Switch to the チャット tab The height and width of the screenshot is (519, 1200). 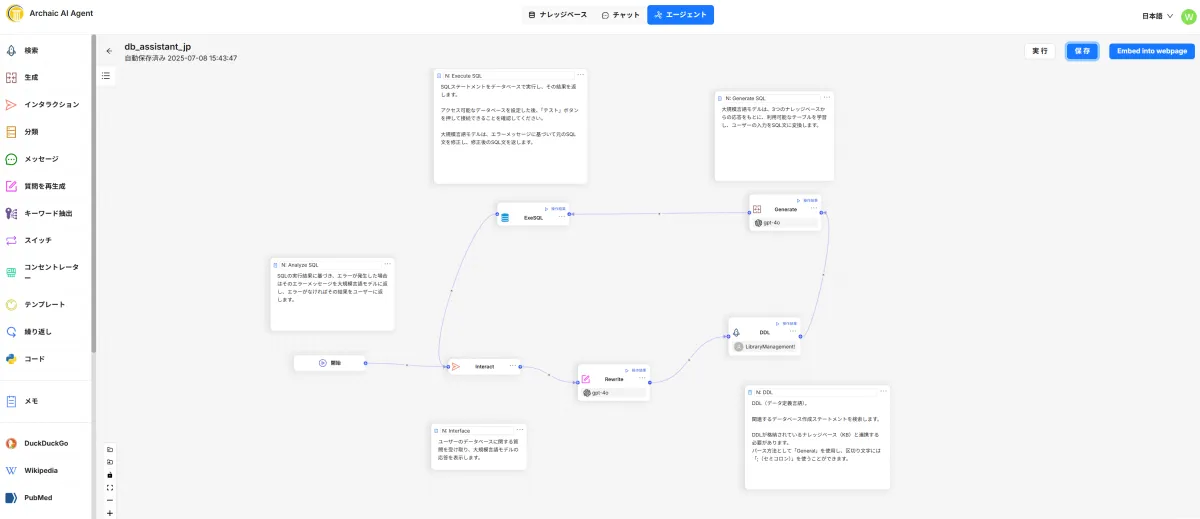click(x=621, y=15)
